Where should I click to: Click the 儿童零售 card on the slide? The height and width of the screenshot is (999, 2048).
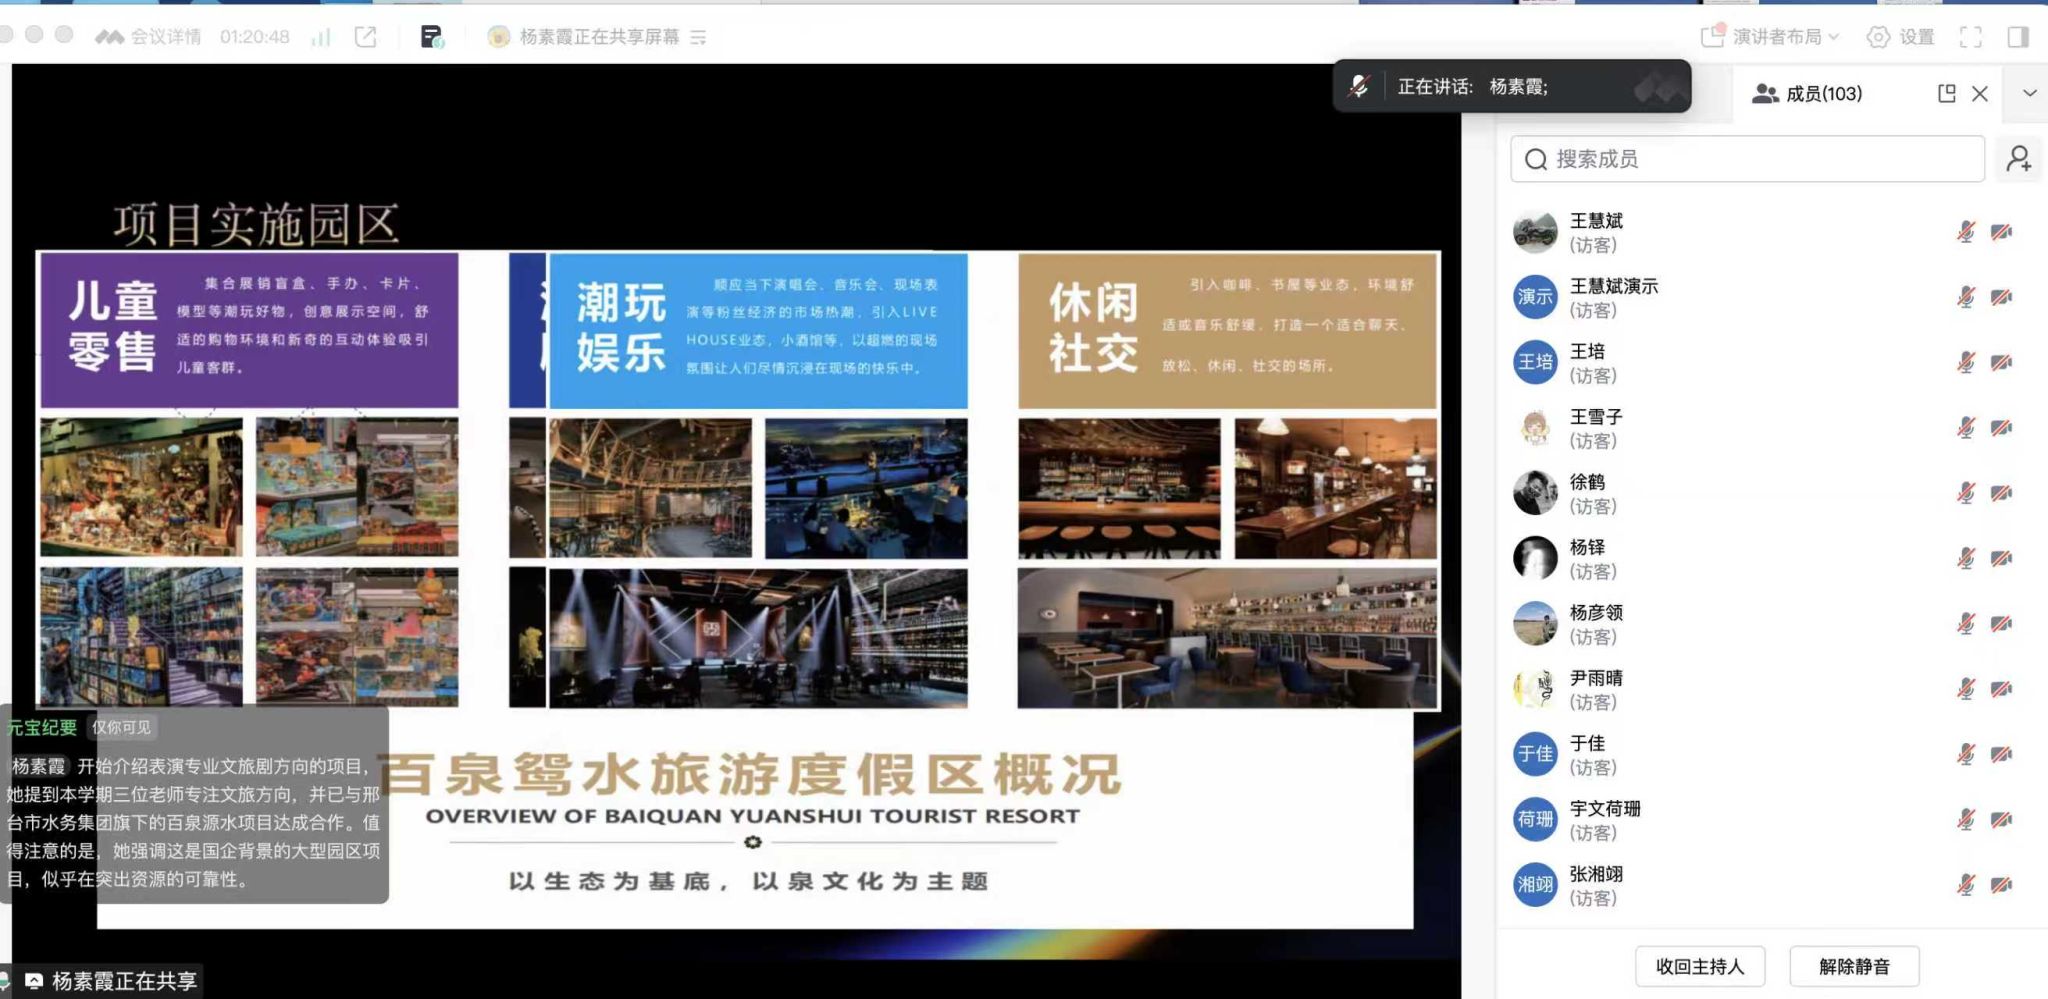click(x=249, y=330)
